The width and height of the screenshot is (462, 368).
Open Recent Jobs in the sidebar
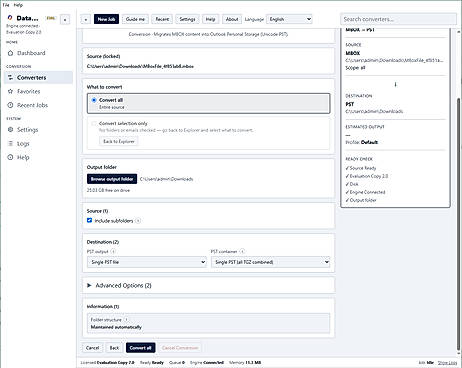point(39,105)
